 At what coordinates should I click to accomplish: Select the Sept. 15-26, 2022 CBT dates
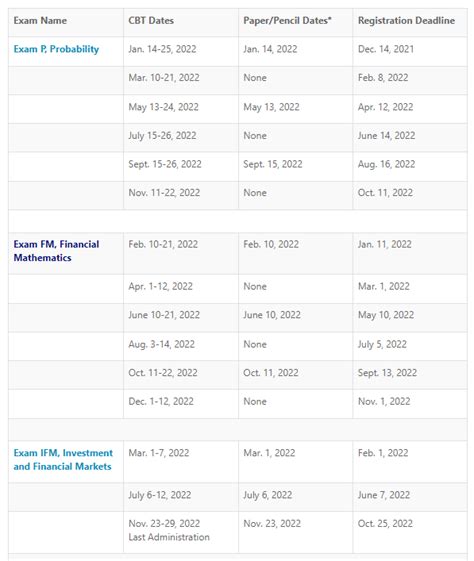click(x=165, y=164)
